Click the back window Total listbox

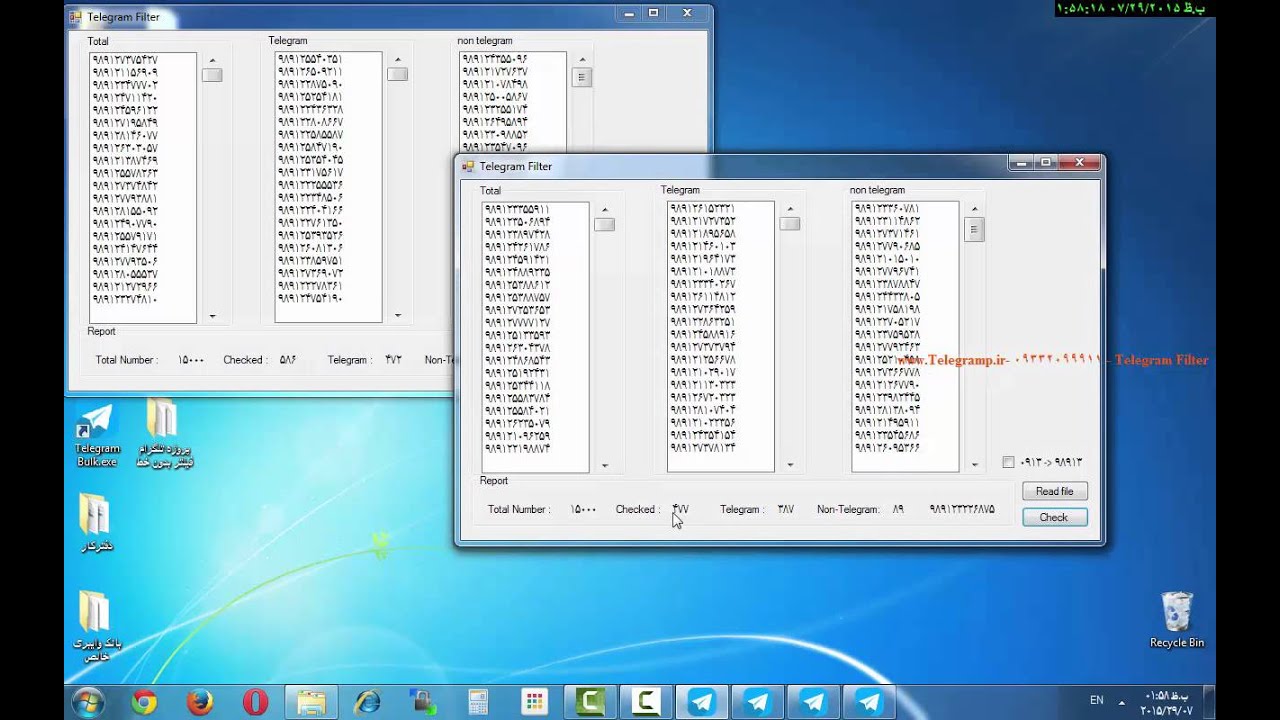[142, 188]
